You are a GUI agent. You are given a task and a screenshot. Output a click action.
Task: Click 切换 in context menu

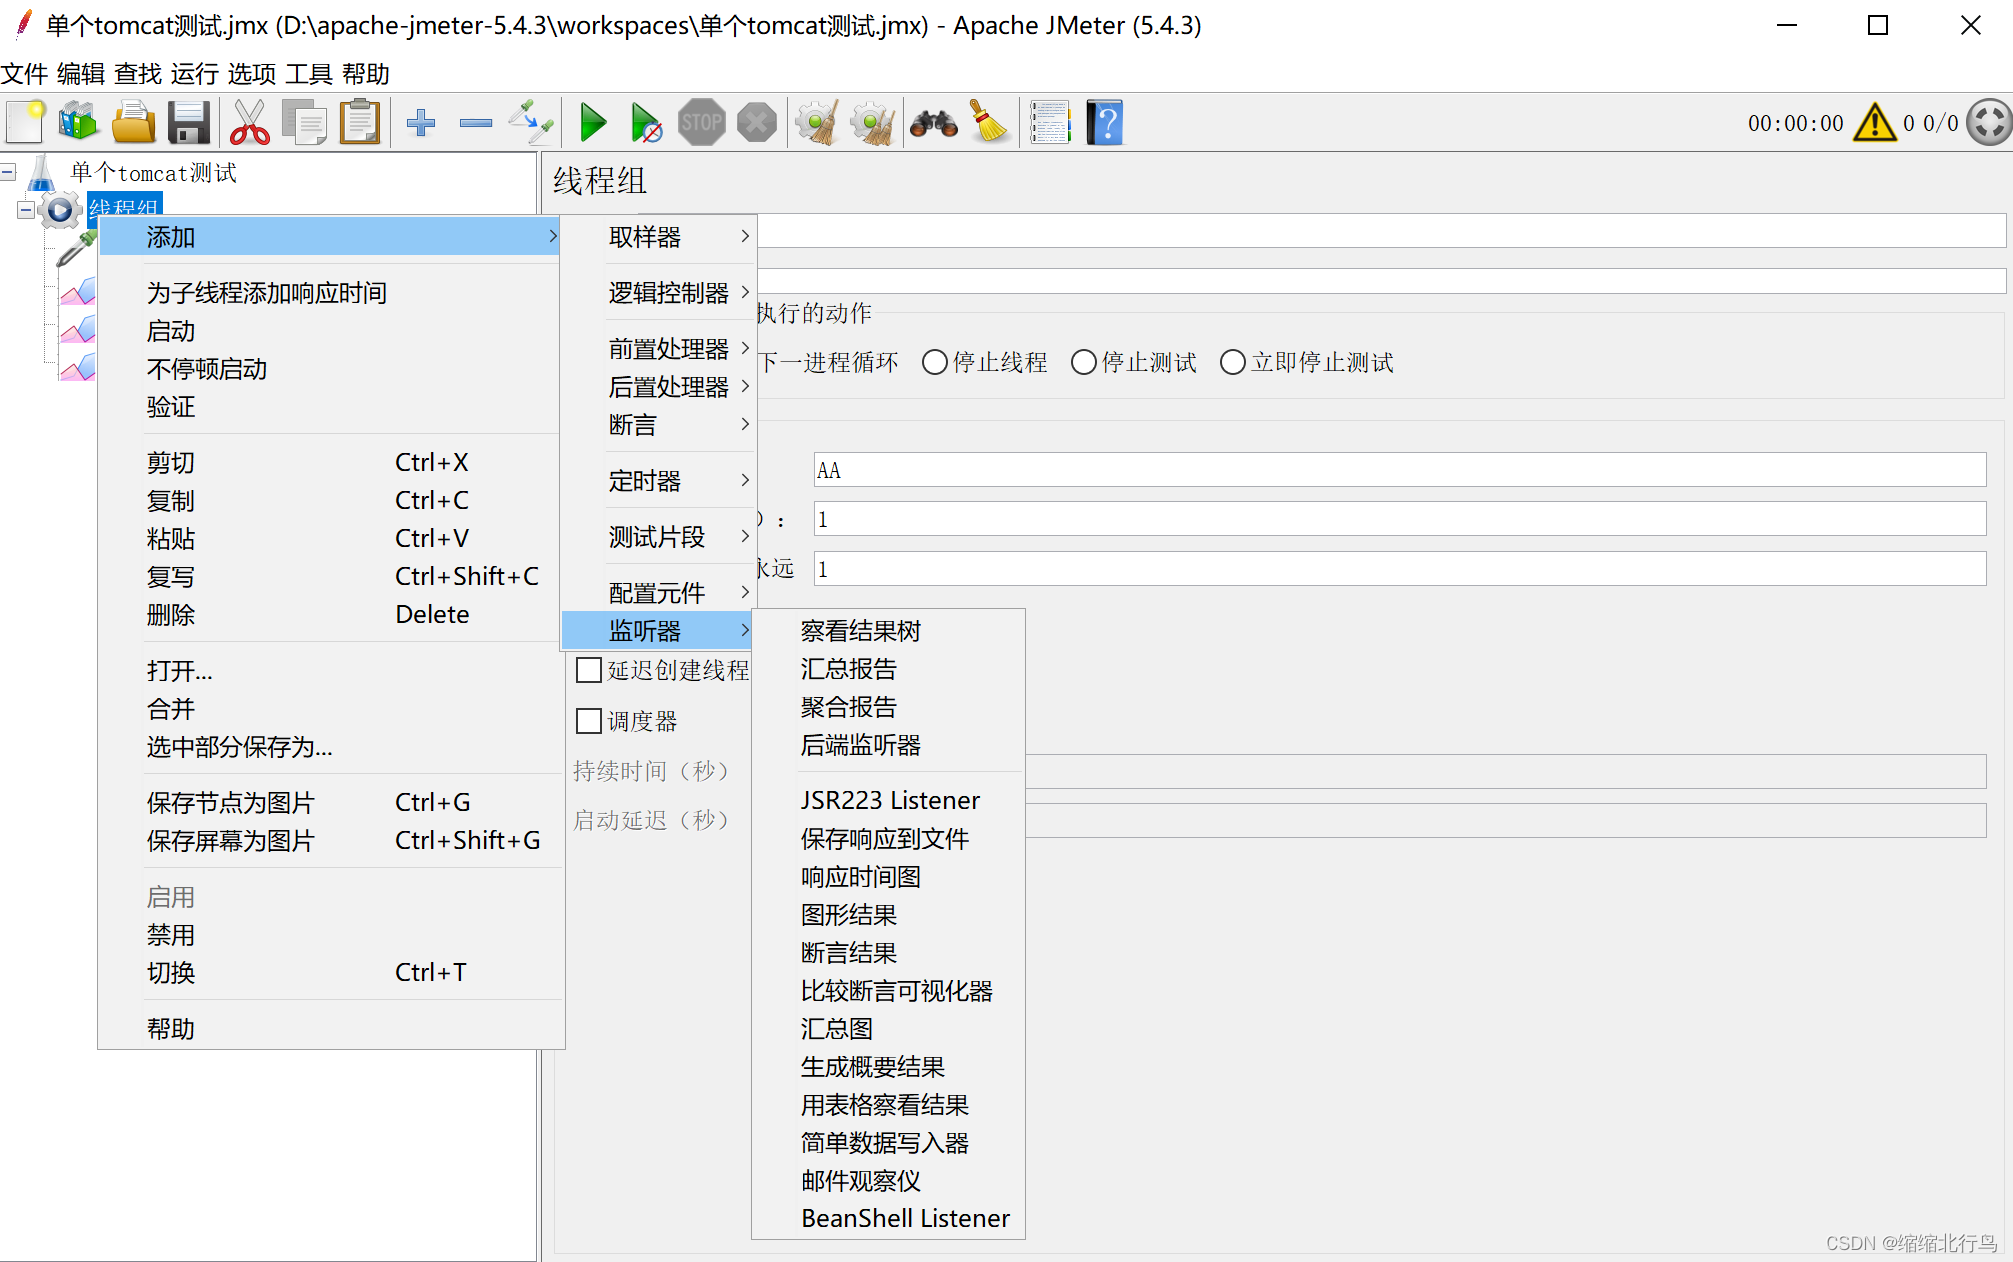[x=331, y=973]
